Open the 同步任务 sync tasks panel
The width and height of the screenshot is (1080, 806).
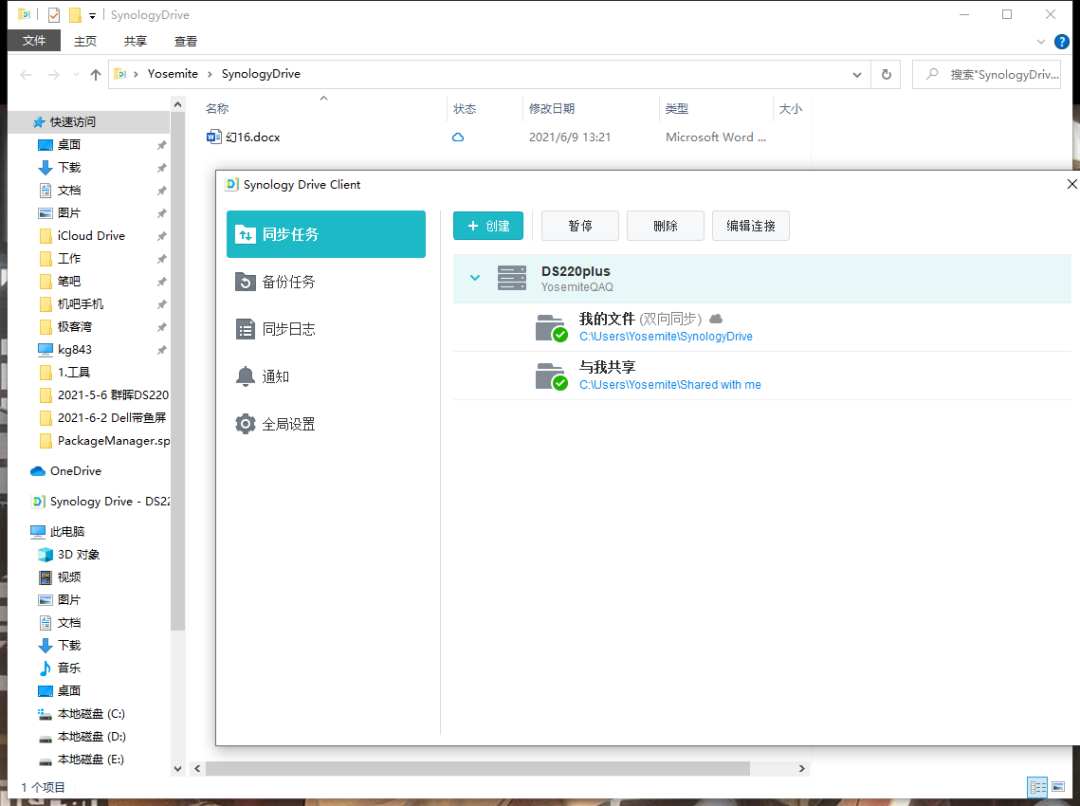coord(326,234)
